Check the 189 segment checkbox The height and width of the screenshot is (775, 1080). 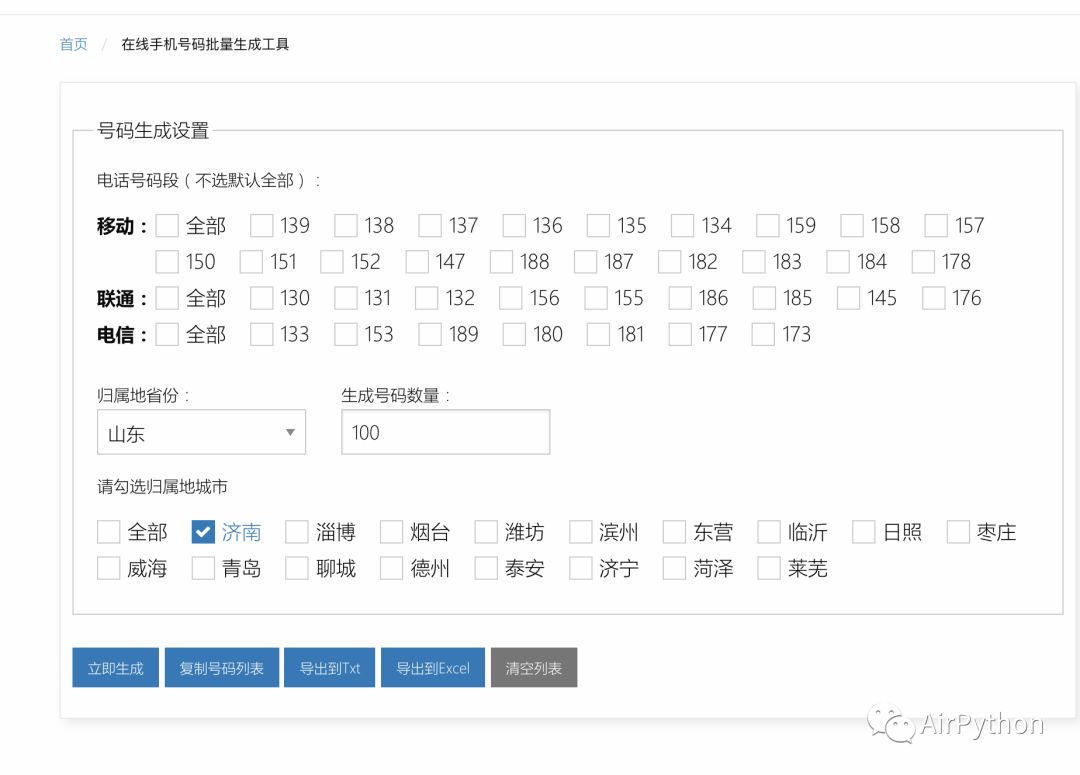click(430, 334)
